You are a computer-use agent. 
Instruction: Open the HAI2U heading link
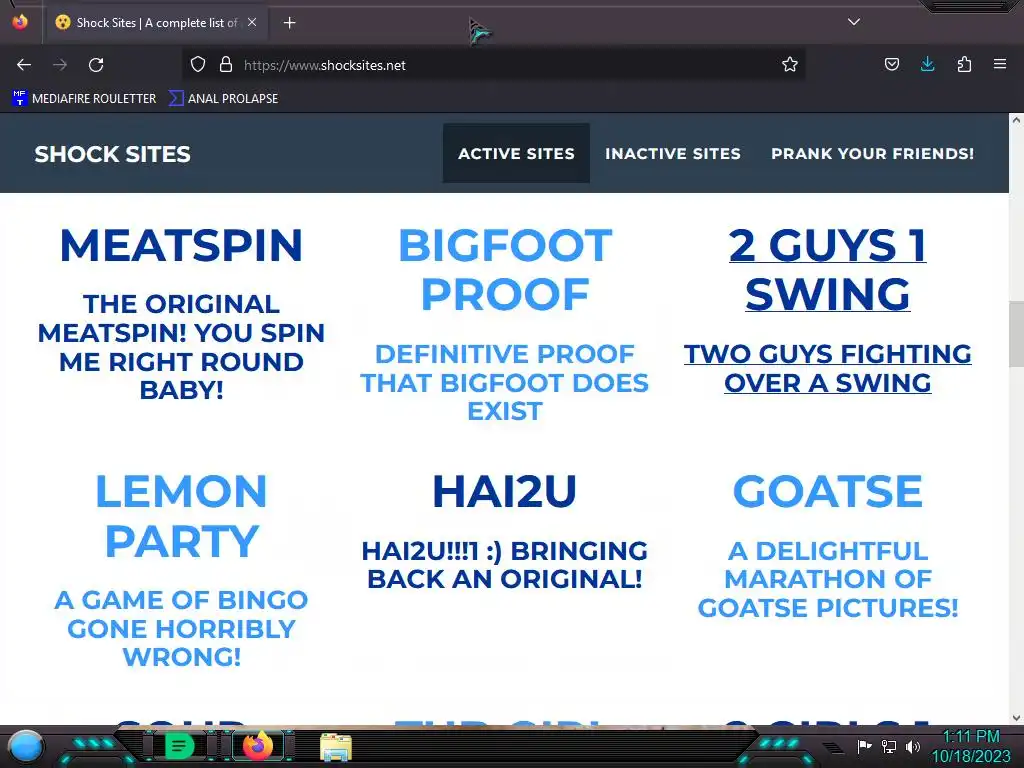(x=504, y=491)
